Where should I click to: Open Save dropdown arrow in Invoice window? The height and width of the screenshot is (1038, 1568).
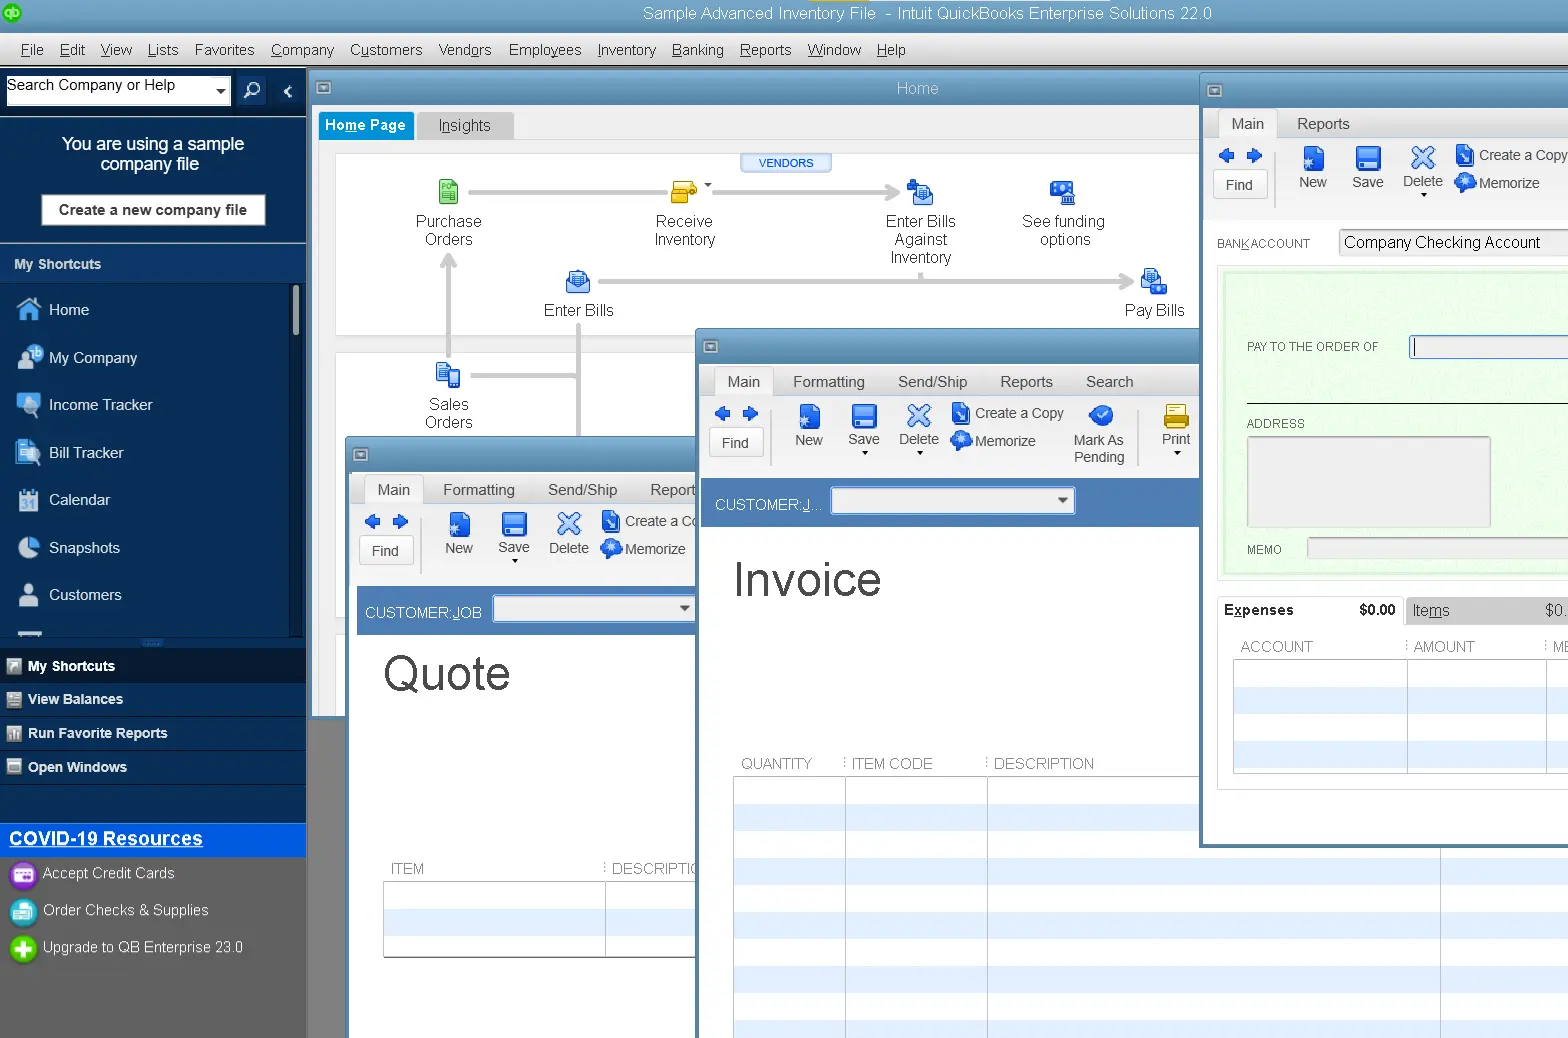click(x=864, y=453)
